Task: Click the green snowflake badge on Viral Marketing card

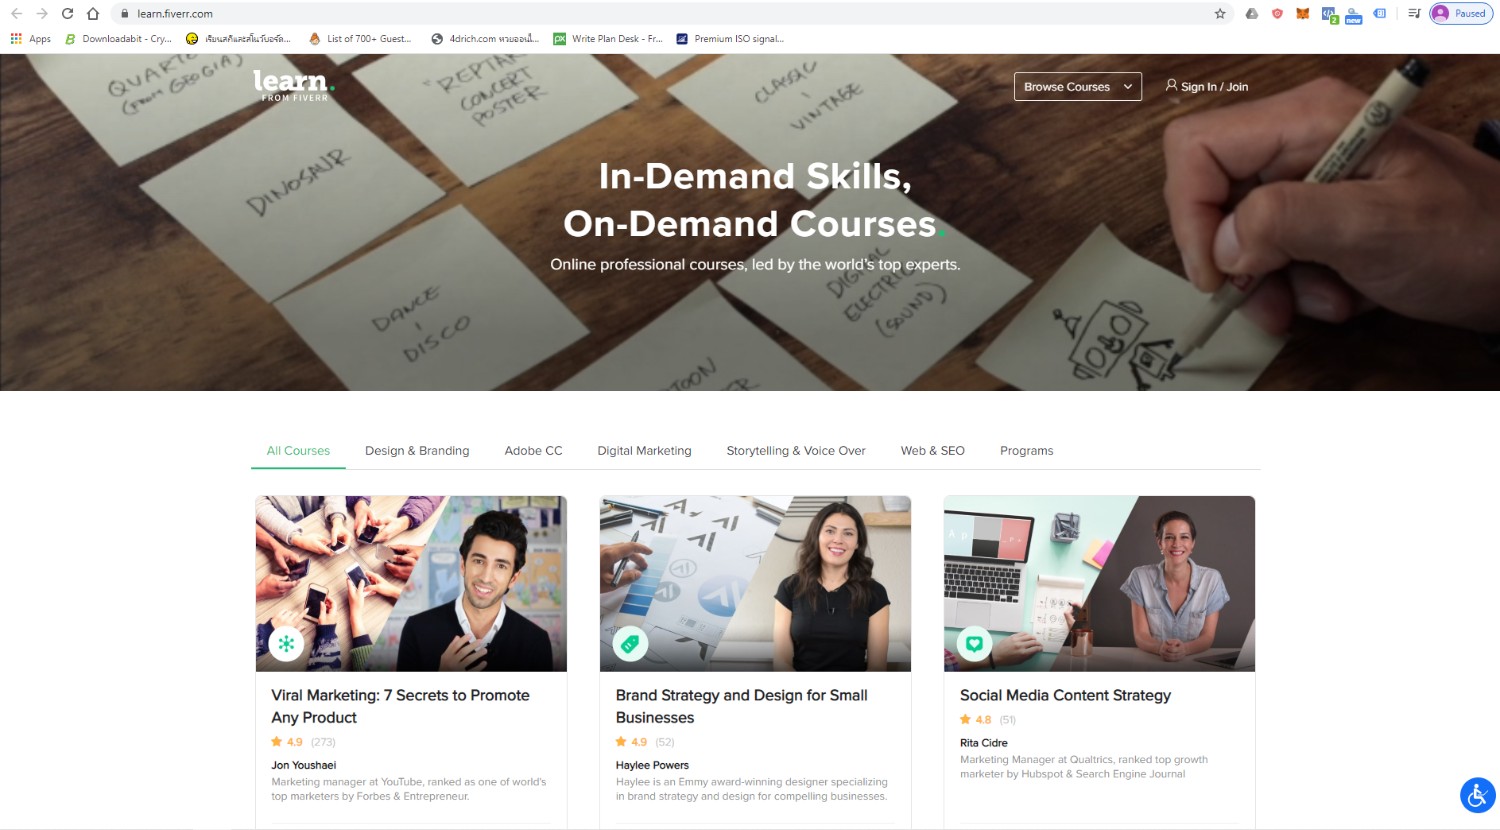Action: coord(286,644)
